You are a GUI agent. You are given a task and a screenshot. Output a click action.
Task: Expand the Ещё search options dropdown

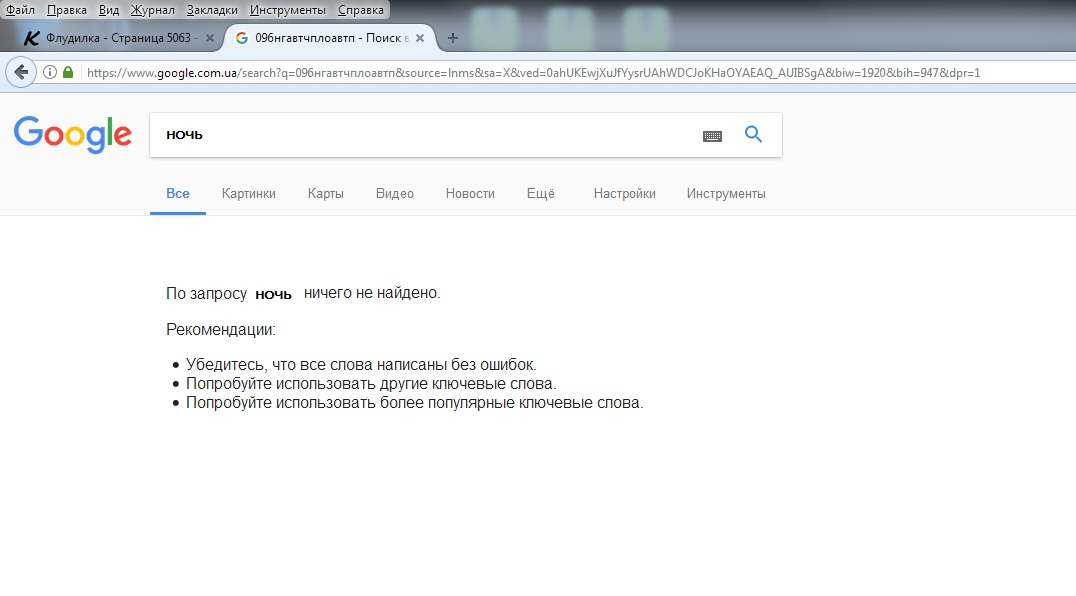click(540, 194)
